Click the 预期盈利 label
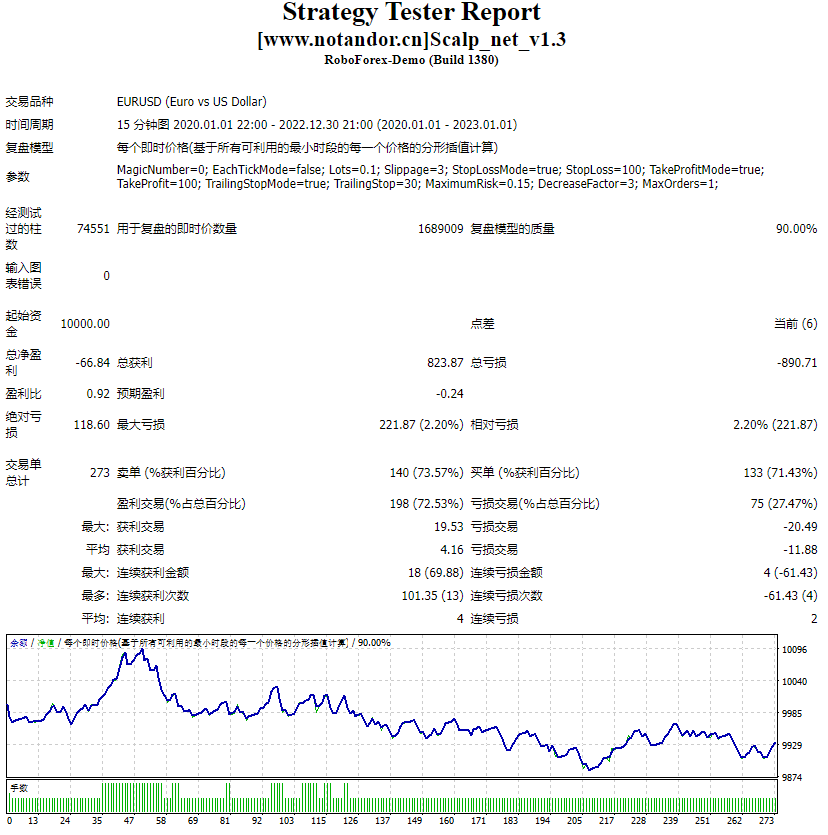The width and height of the screenshot is (828, 835). point(141,394)
